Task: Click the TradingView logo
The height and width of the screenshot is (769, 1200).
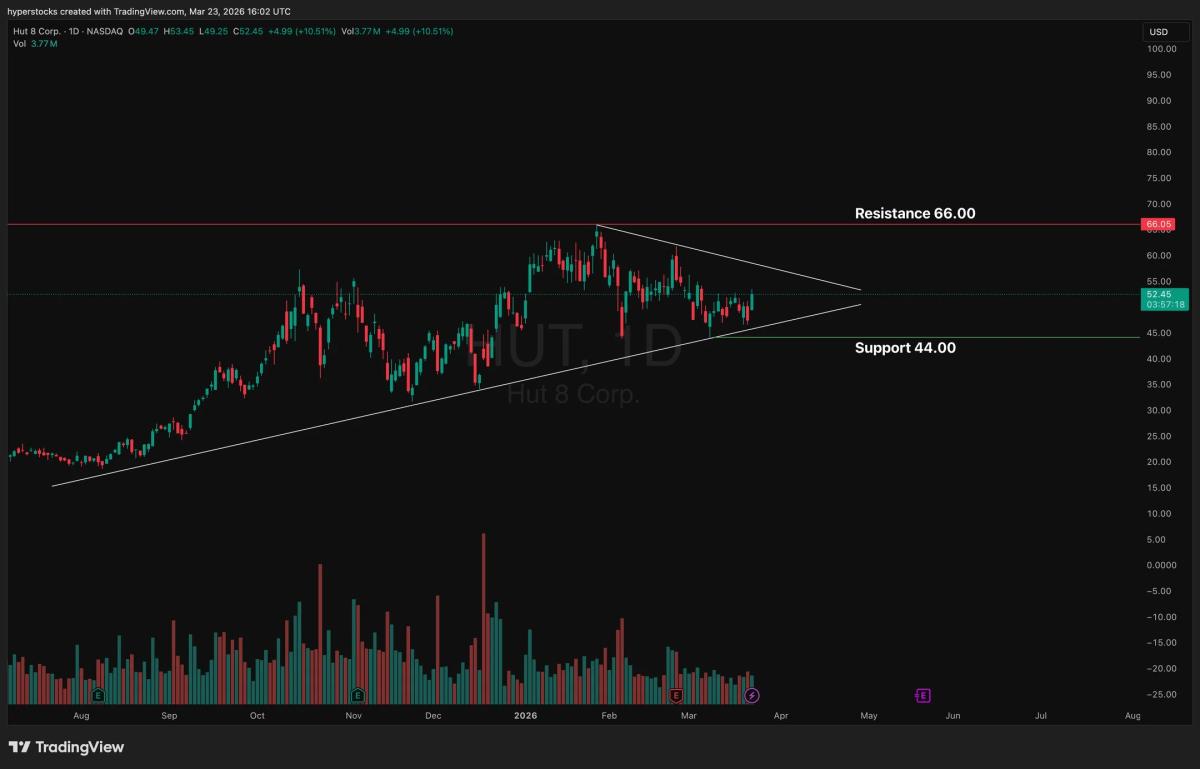Action: click(66, 747)
